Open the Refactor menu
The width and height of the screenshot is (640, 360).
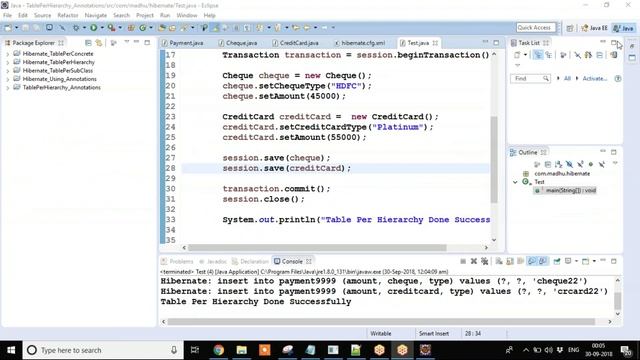68,15
